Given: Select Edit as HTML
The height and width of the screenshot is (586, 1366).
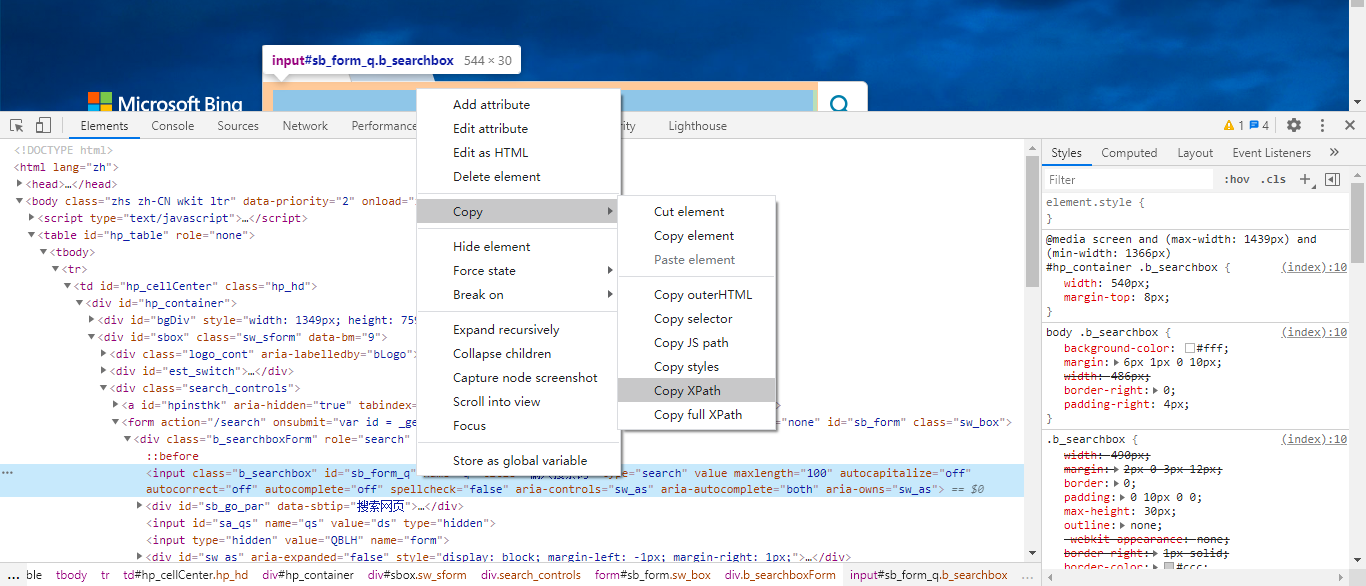Looking at the screenshot, I should (x=519, y=152).
